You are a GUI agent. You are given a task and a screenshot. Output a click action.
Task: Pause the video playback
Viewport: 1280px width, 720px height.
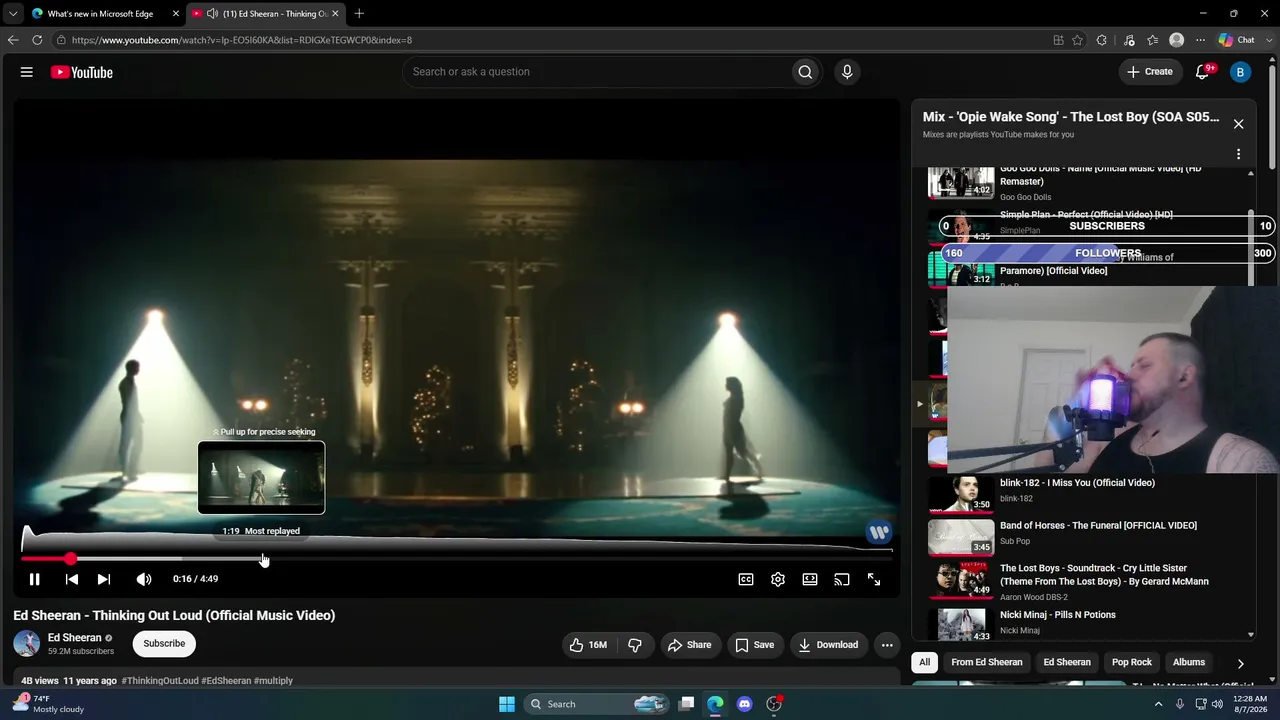(x=34, y=579)
